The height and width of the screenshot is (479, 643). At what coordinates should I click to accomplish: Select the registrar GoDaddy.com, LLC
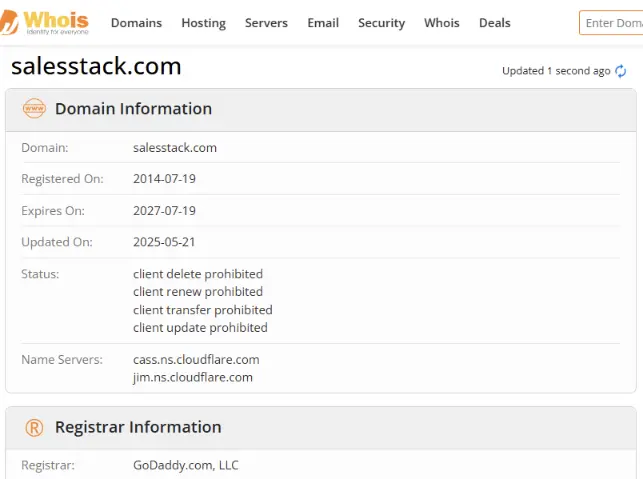(x=185, y=465)
